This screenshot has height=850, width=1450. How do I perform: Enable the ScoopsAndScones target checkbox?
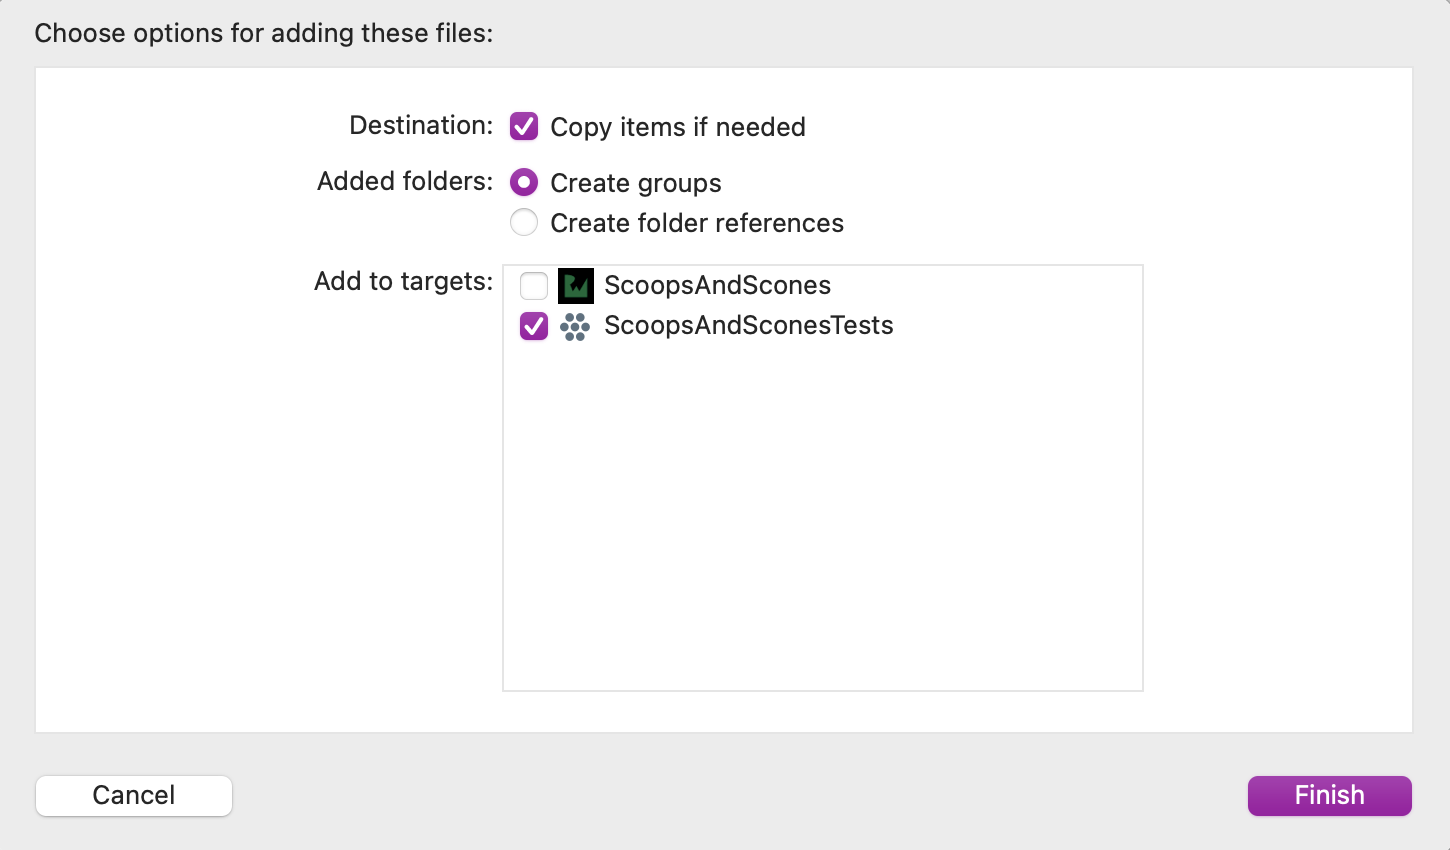533,285
